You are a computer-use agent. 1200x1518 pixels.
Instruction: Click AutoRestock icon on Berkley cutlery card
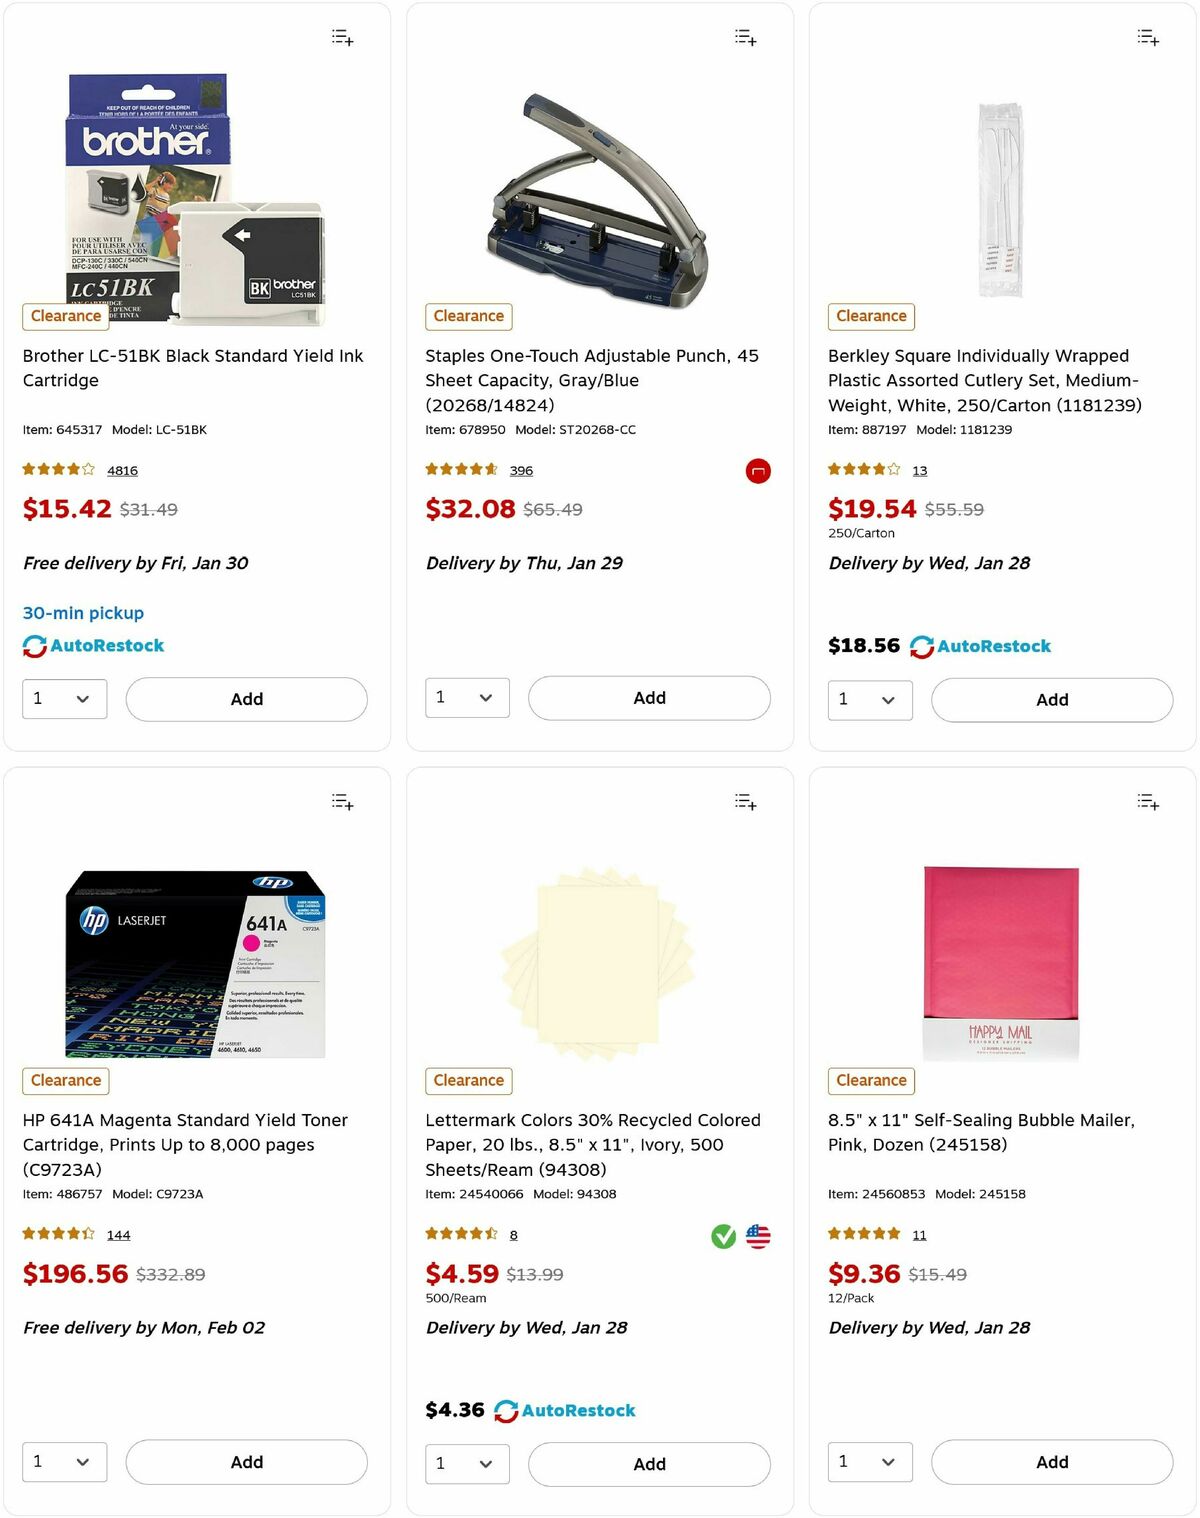tap(922, 646)
